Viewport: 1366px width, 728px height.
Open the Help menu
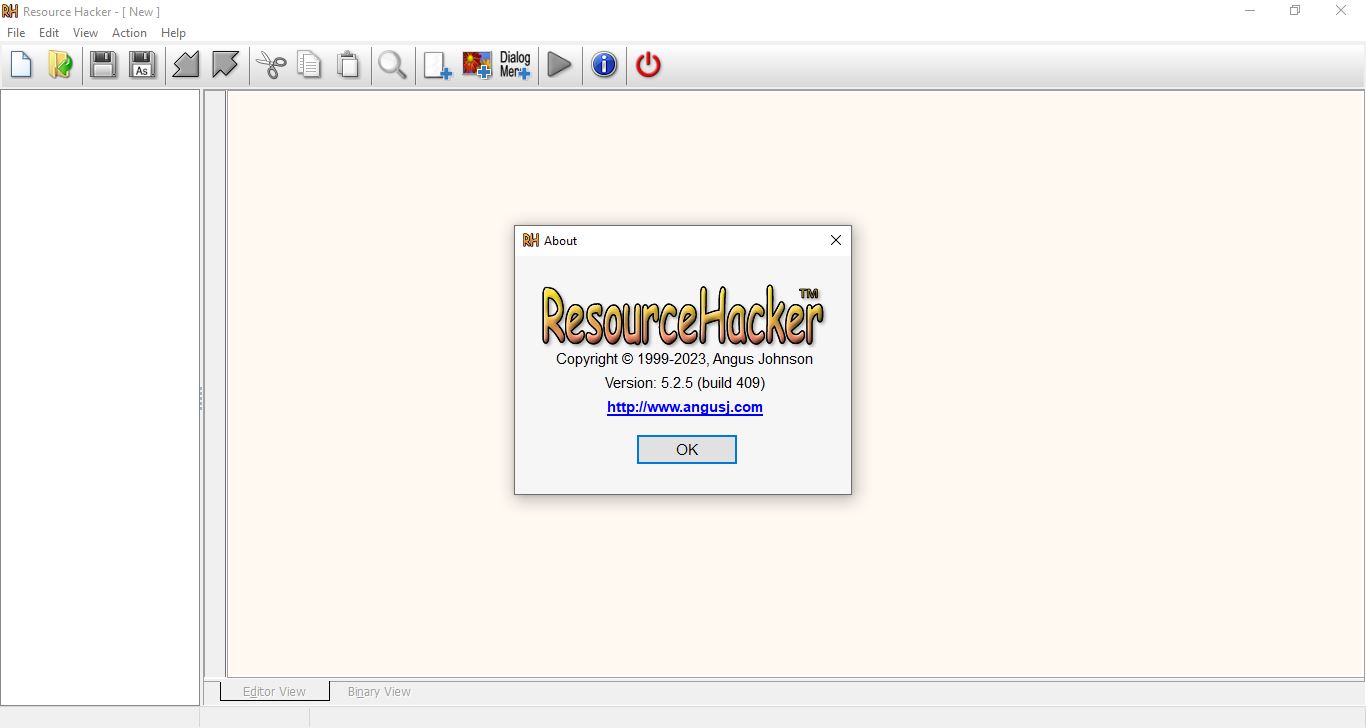[173, 33]
